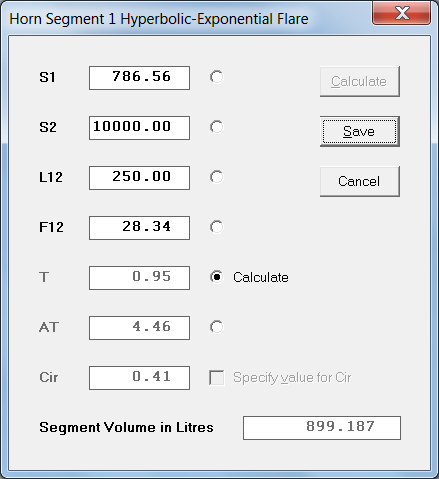Select the S1 radio button
The width and height of the screenshot is (439, 479).
click(x=217, y=77)
